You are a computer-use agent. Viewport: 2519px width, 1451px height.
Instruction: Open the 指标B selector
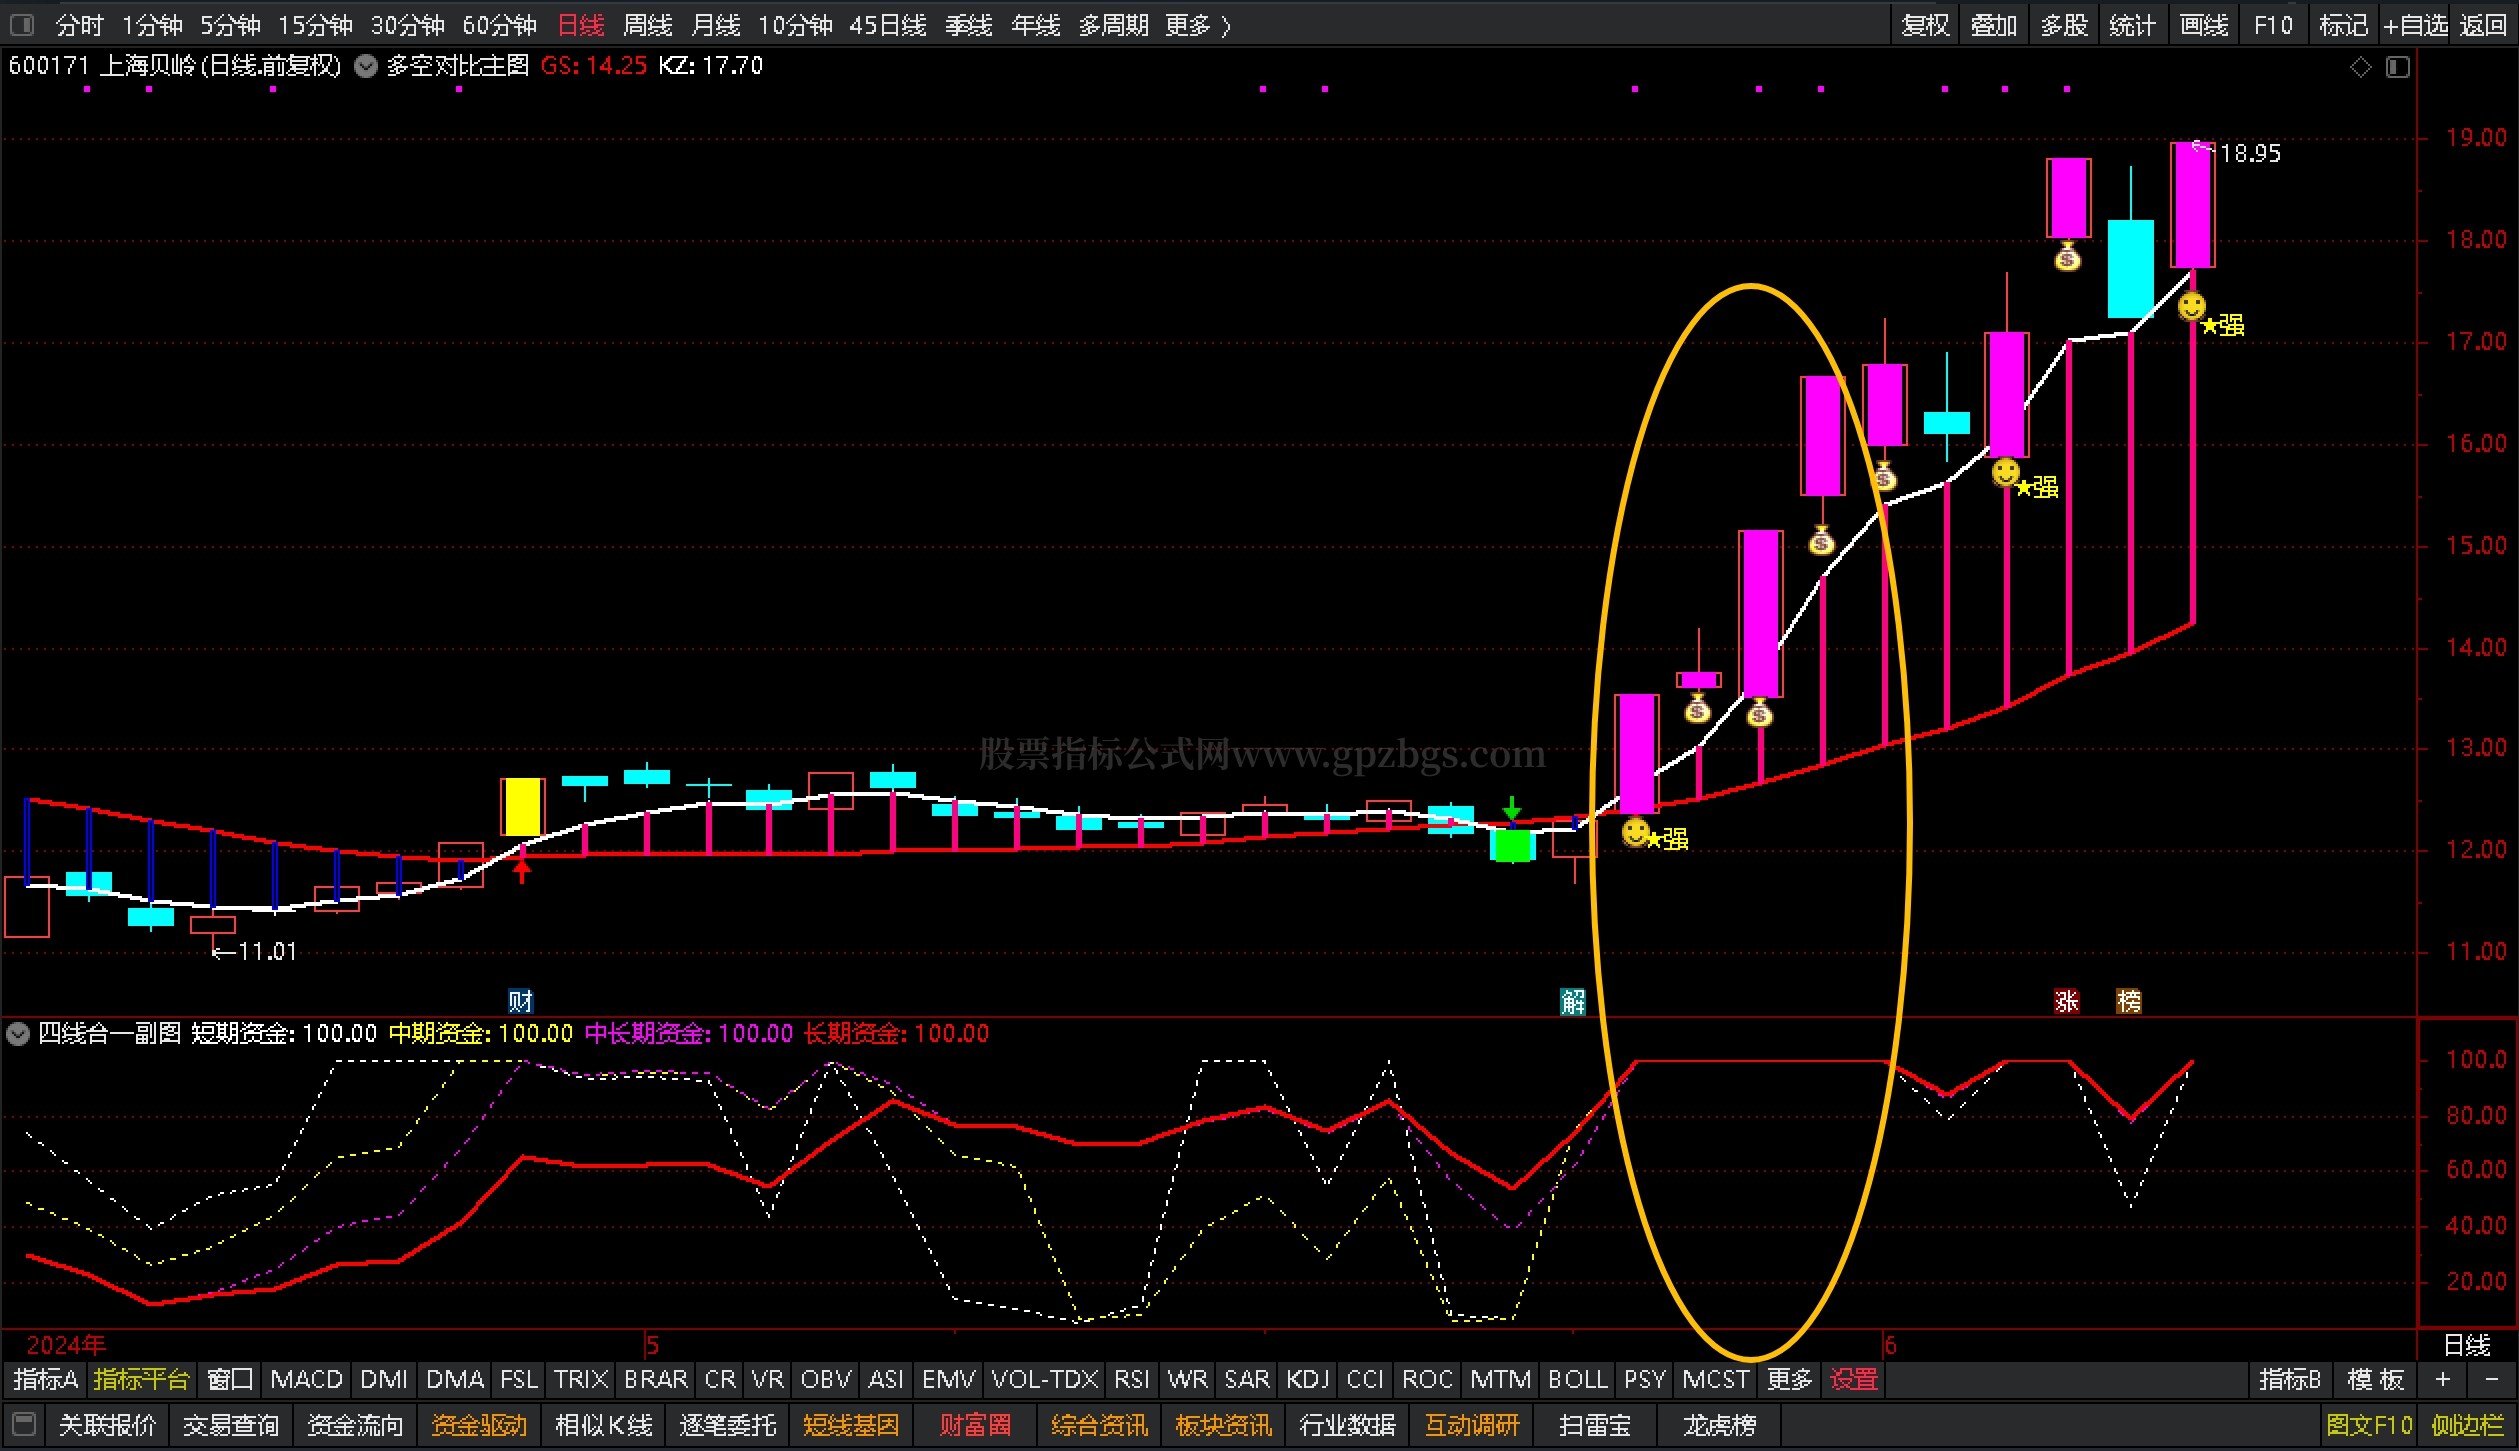coord(2289,1379)
